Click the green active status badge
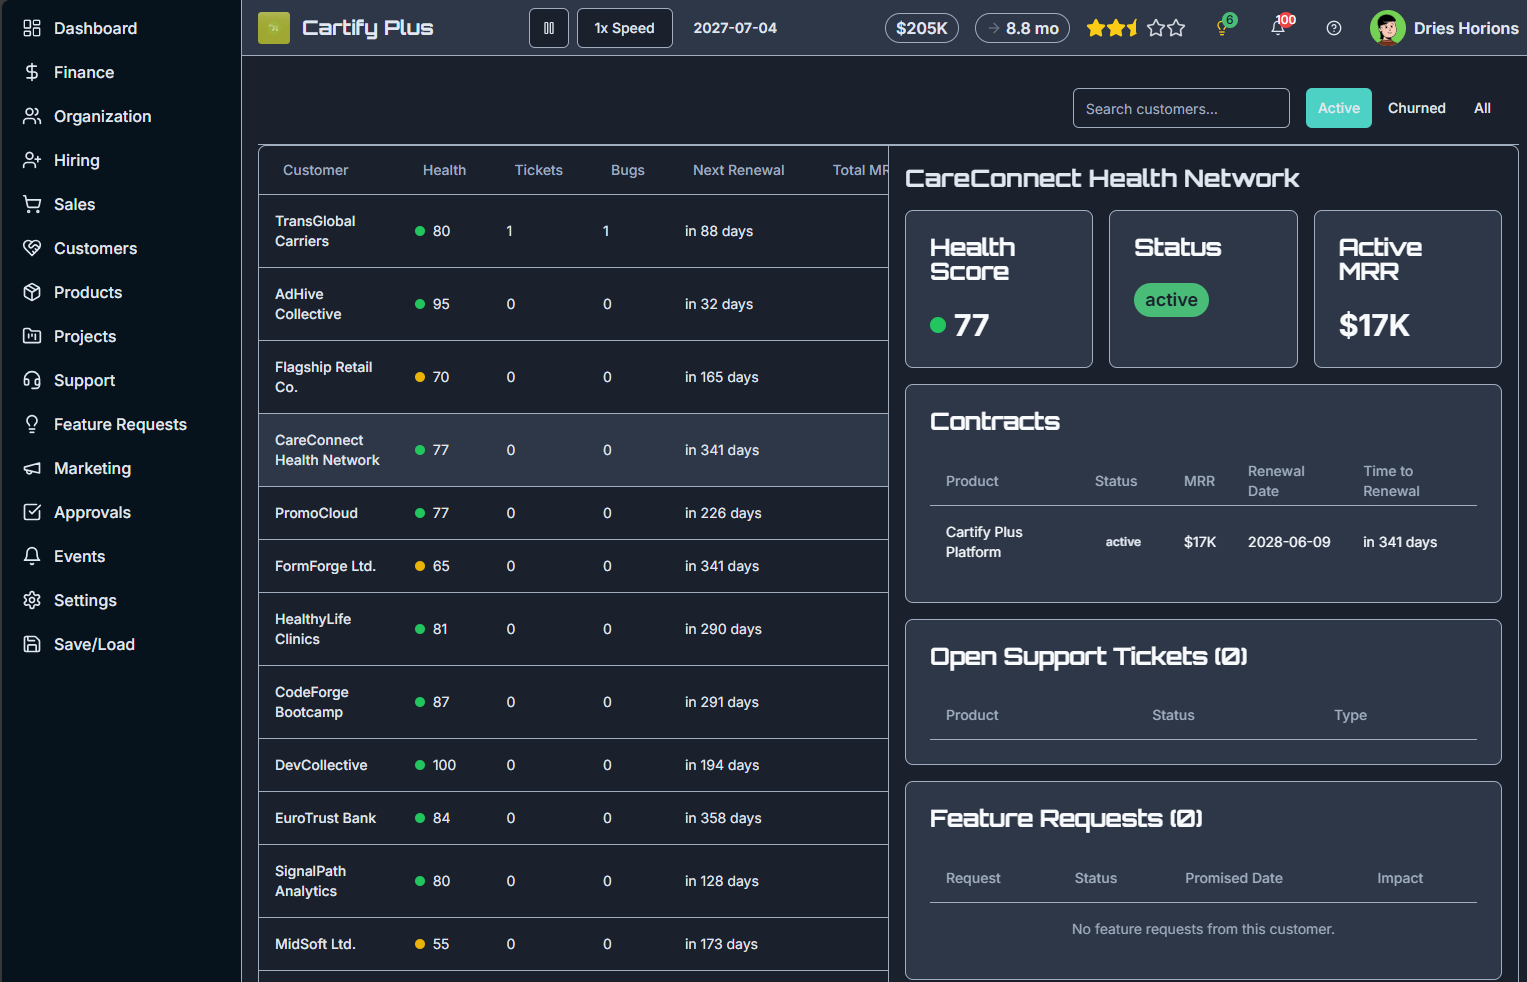 [1171, 300]
